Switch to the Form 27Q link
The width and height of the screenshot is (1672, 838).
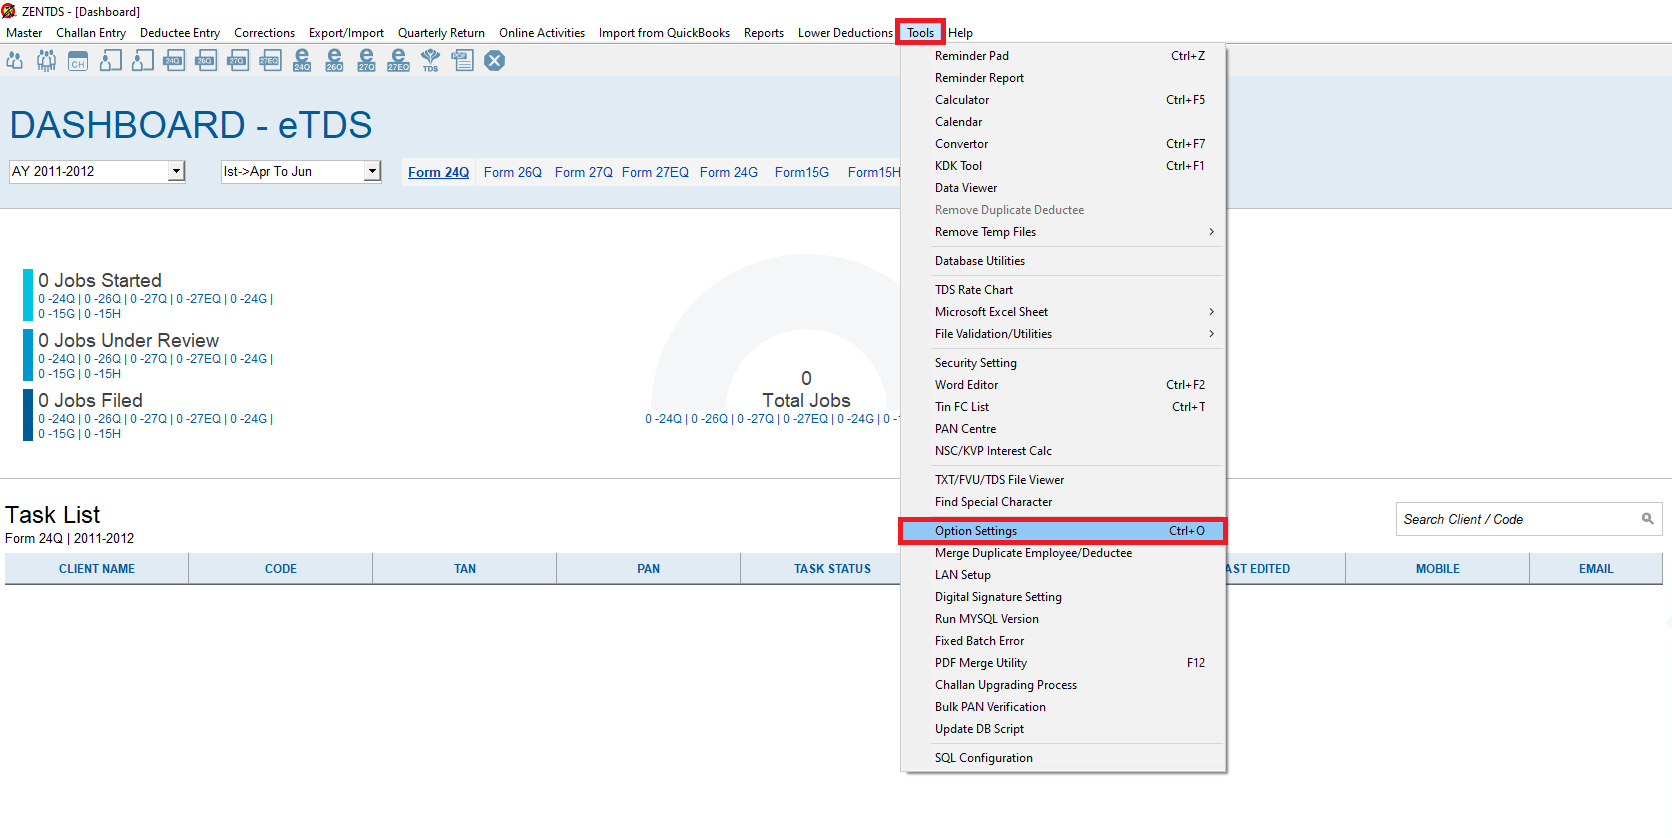584,172
